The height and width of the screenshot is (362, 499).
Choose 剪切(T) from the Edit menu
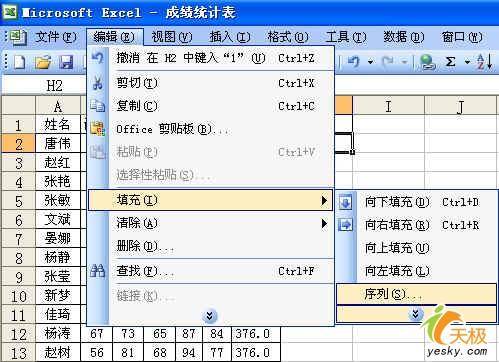click(x=211, y=83)
